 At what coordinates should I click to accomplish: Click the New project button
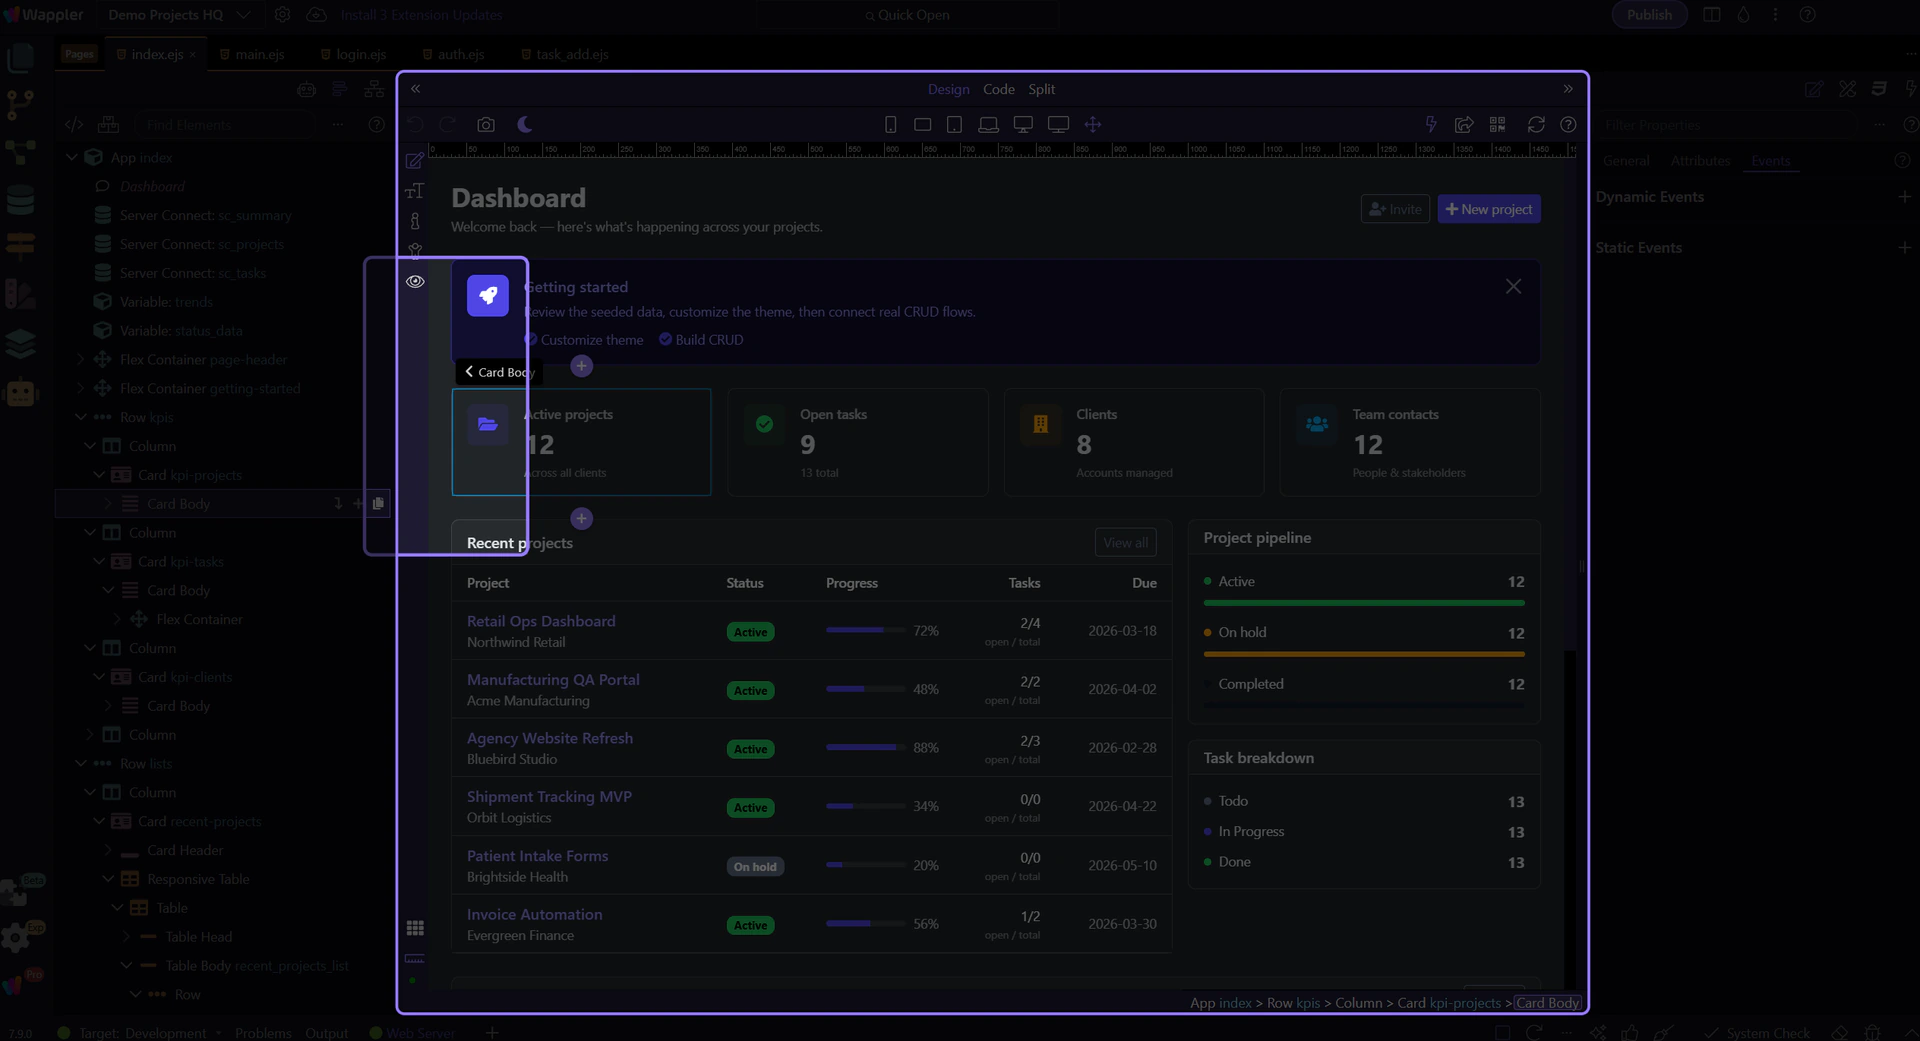tap(1488, 209)
